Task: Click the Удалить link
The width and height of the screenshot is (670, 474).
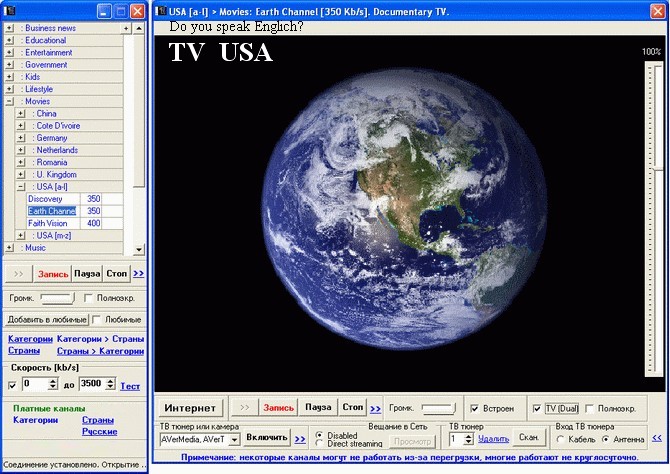Action: coord(494,439)
